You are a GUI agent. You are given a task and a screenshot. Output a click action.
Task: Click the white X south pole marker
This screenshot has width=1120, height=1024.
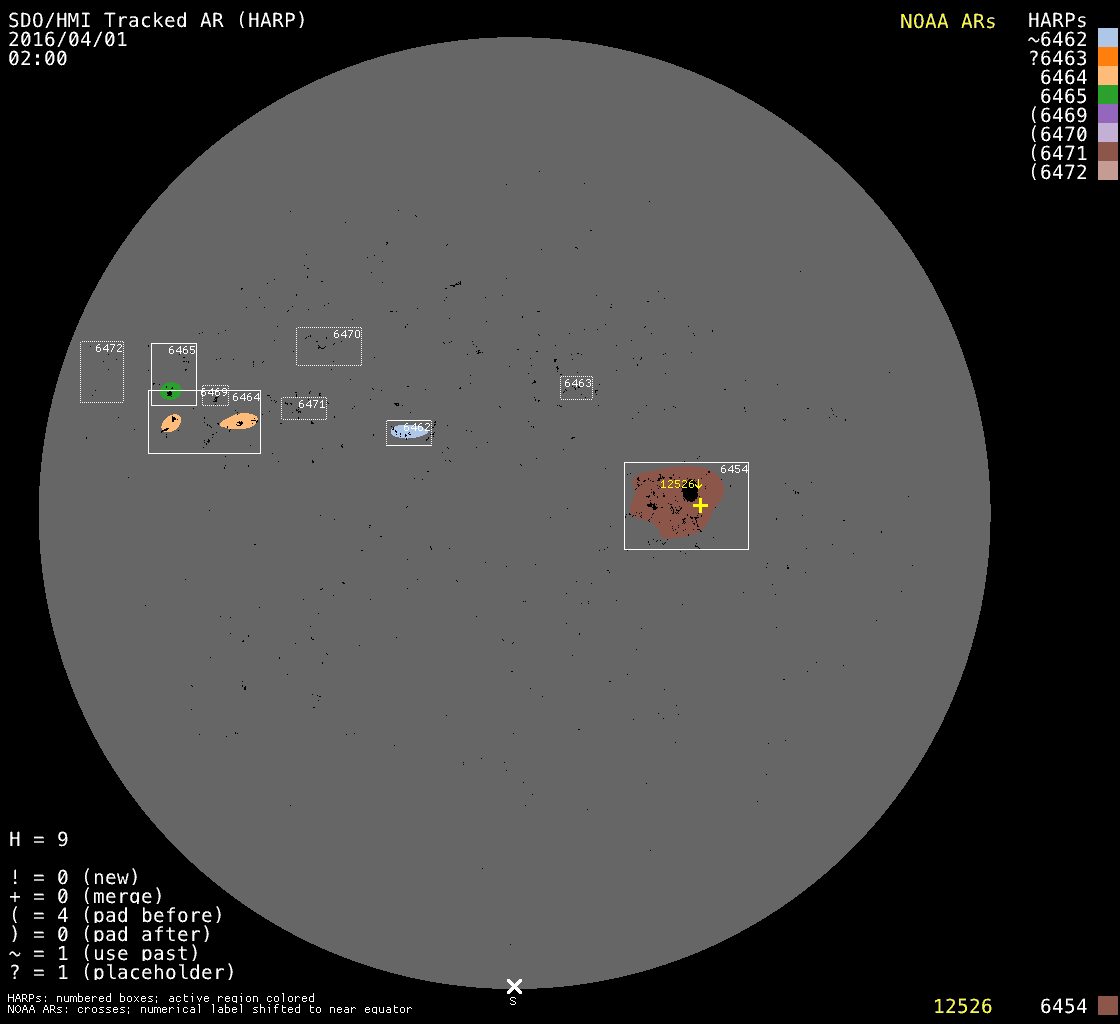coord(514,986)
